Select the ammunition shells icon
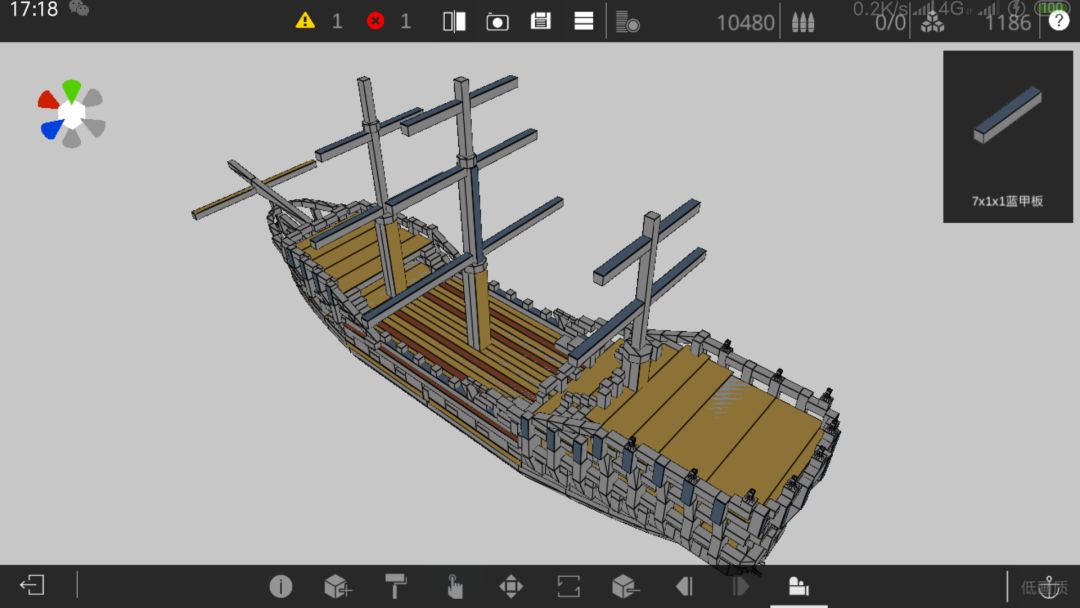Screen dimensions: 1080x608 (x=803, y=22)
